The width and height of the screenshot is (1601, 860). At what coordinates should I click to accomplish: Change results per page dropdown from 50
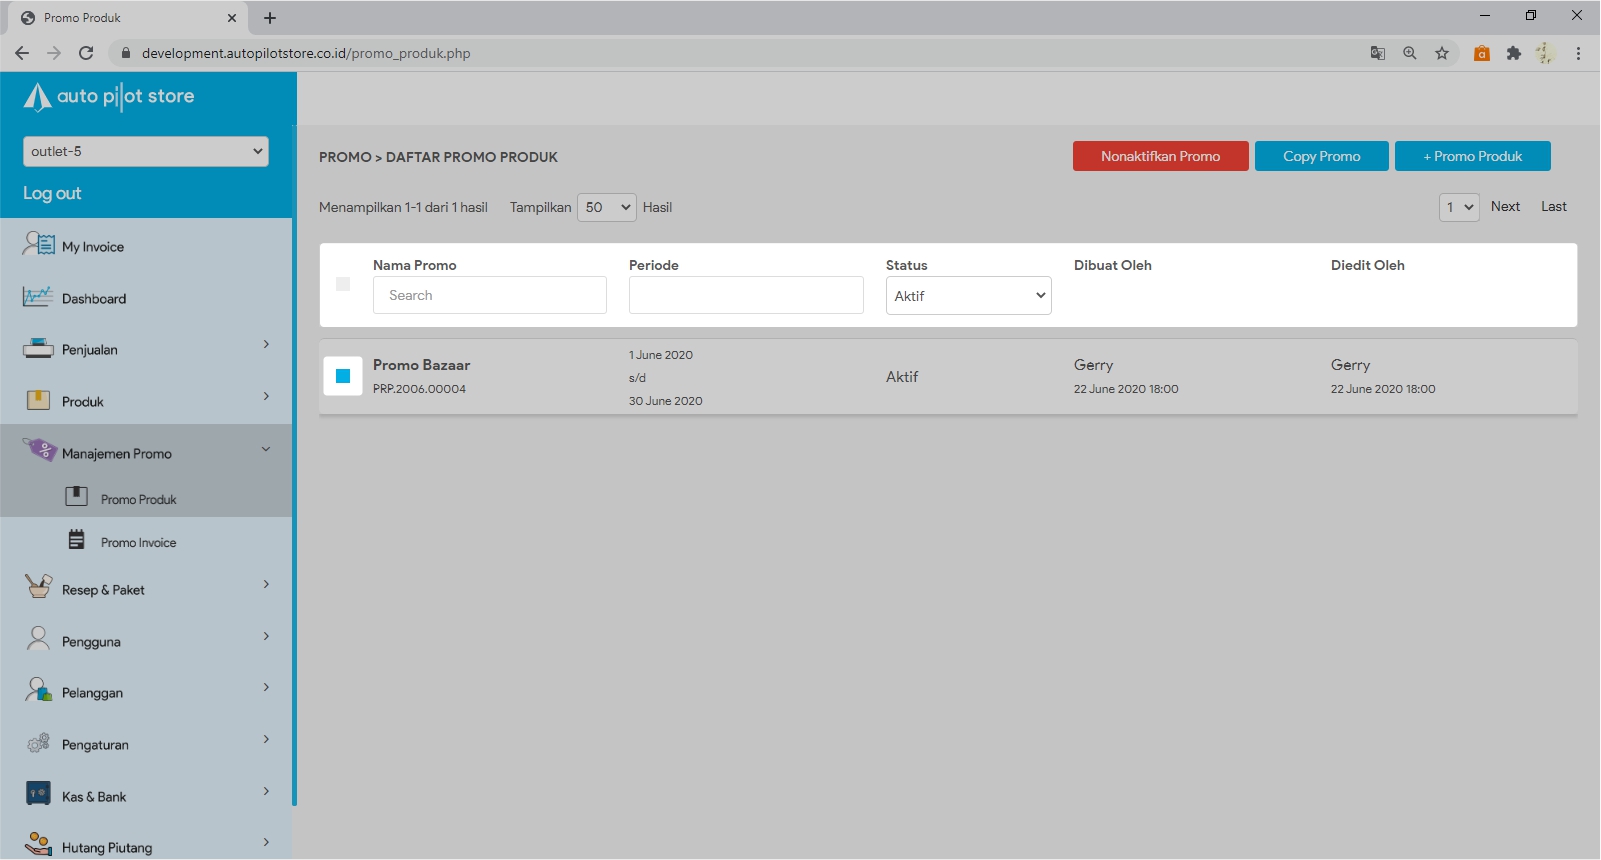[607, 207]
